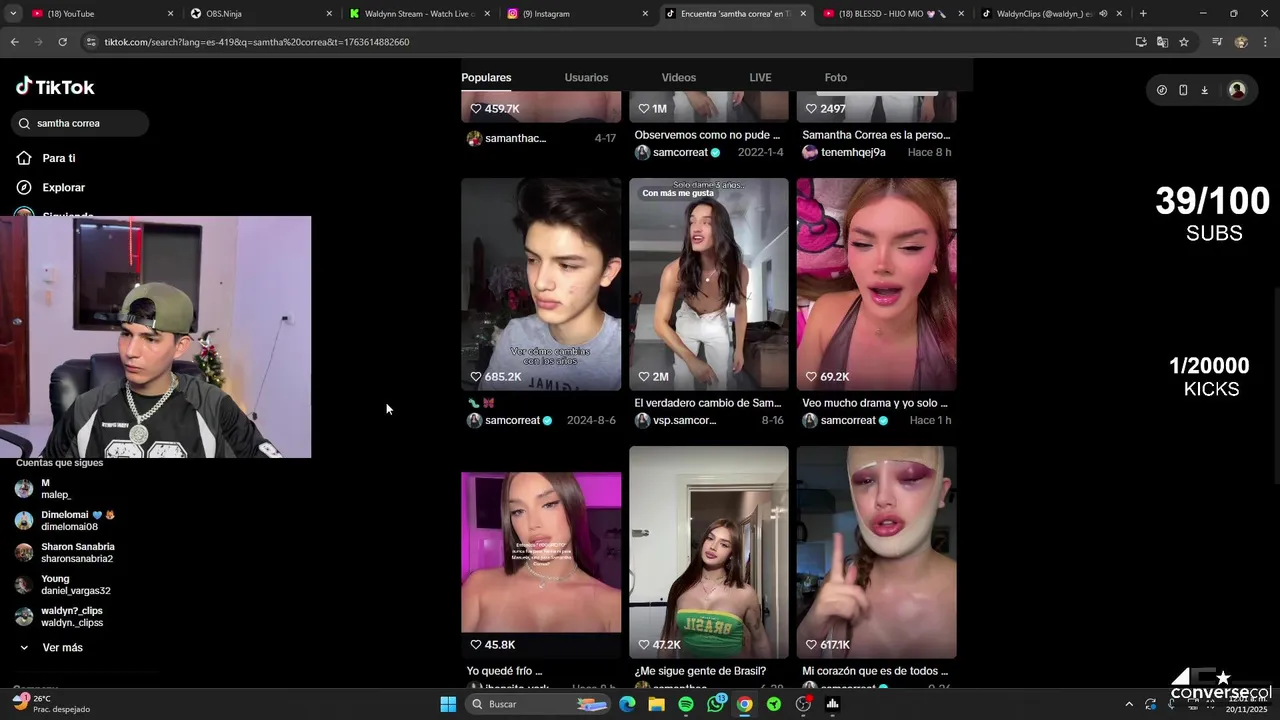Open the Explorar compass icon
Image resolution: width=1280 pixels, height=720 pixels.
[24, 187]
